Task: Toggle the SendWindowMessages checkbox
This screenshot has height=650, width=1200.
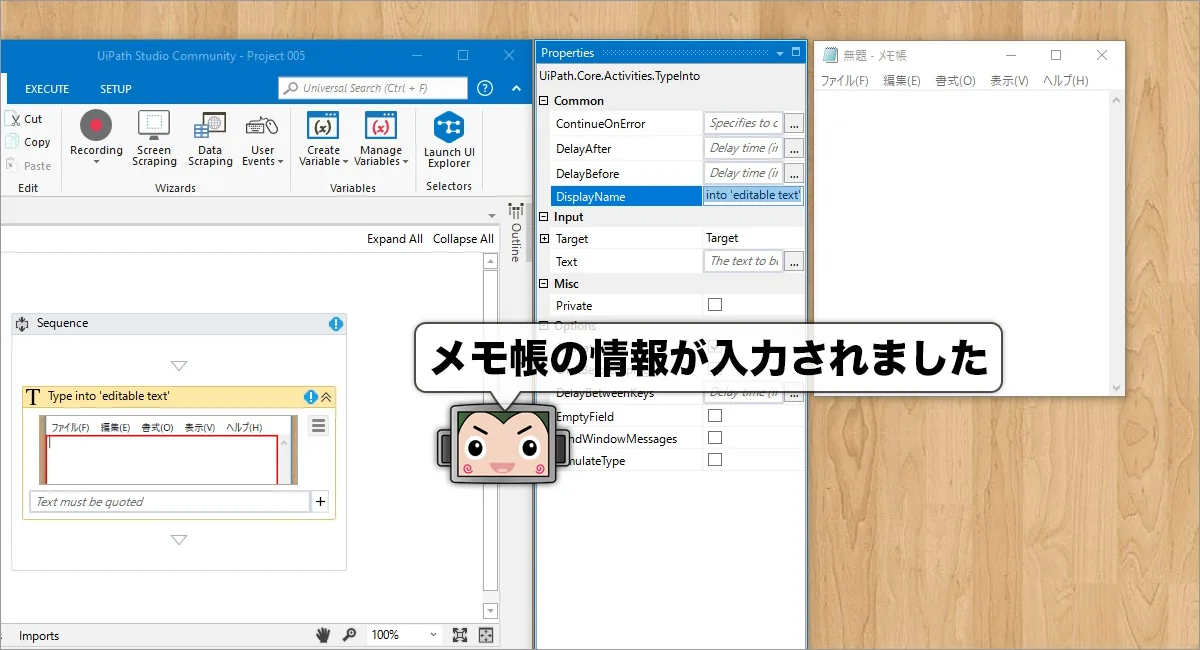Action: tap(715, 438)
